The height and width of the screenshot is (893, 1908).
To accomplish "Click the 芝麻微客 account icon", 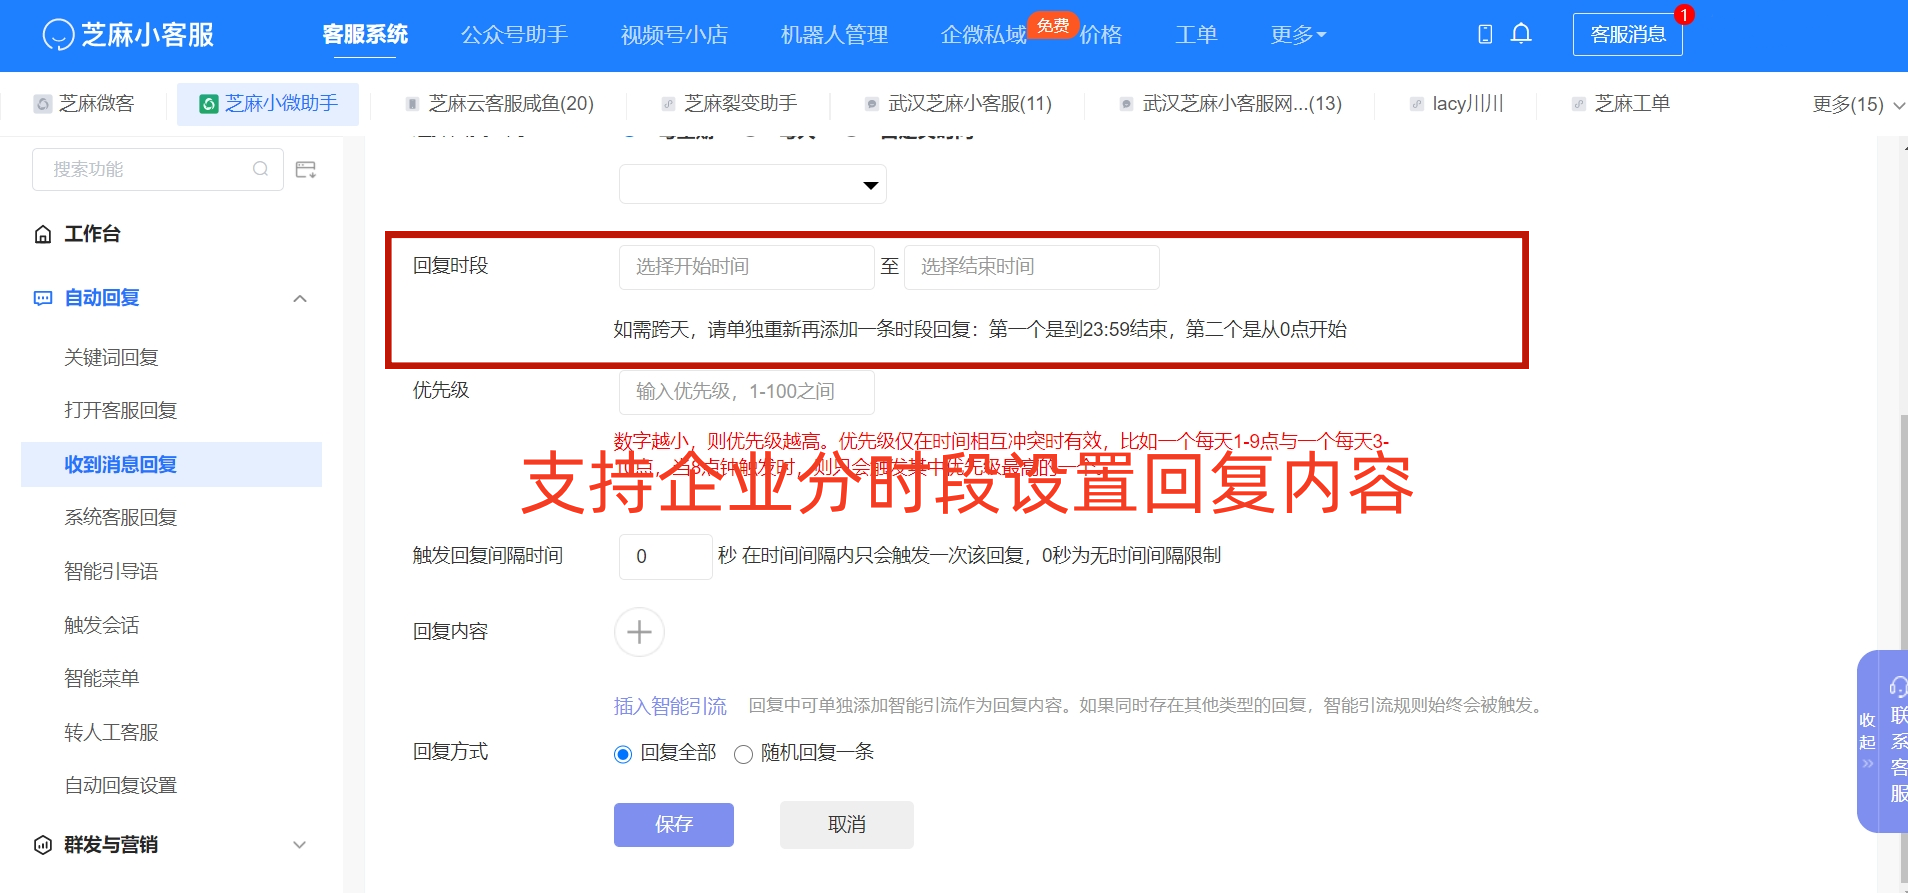I will 43,104.
